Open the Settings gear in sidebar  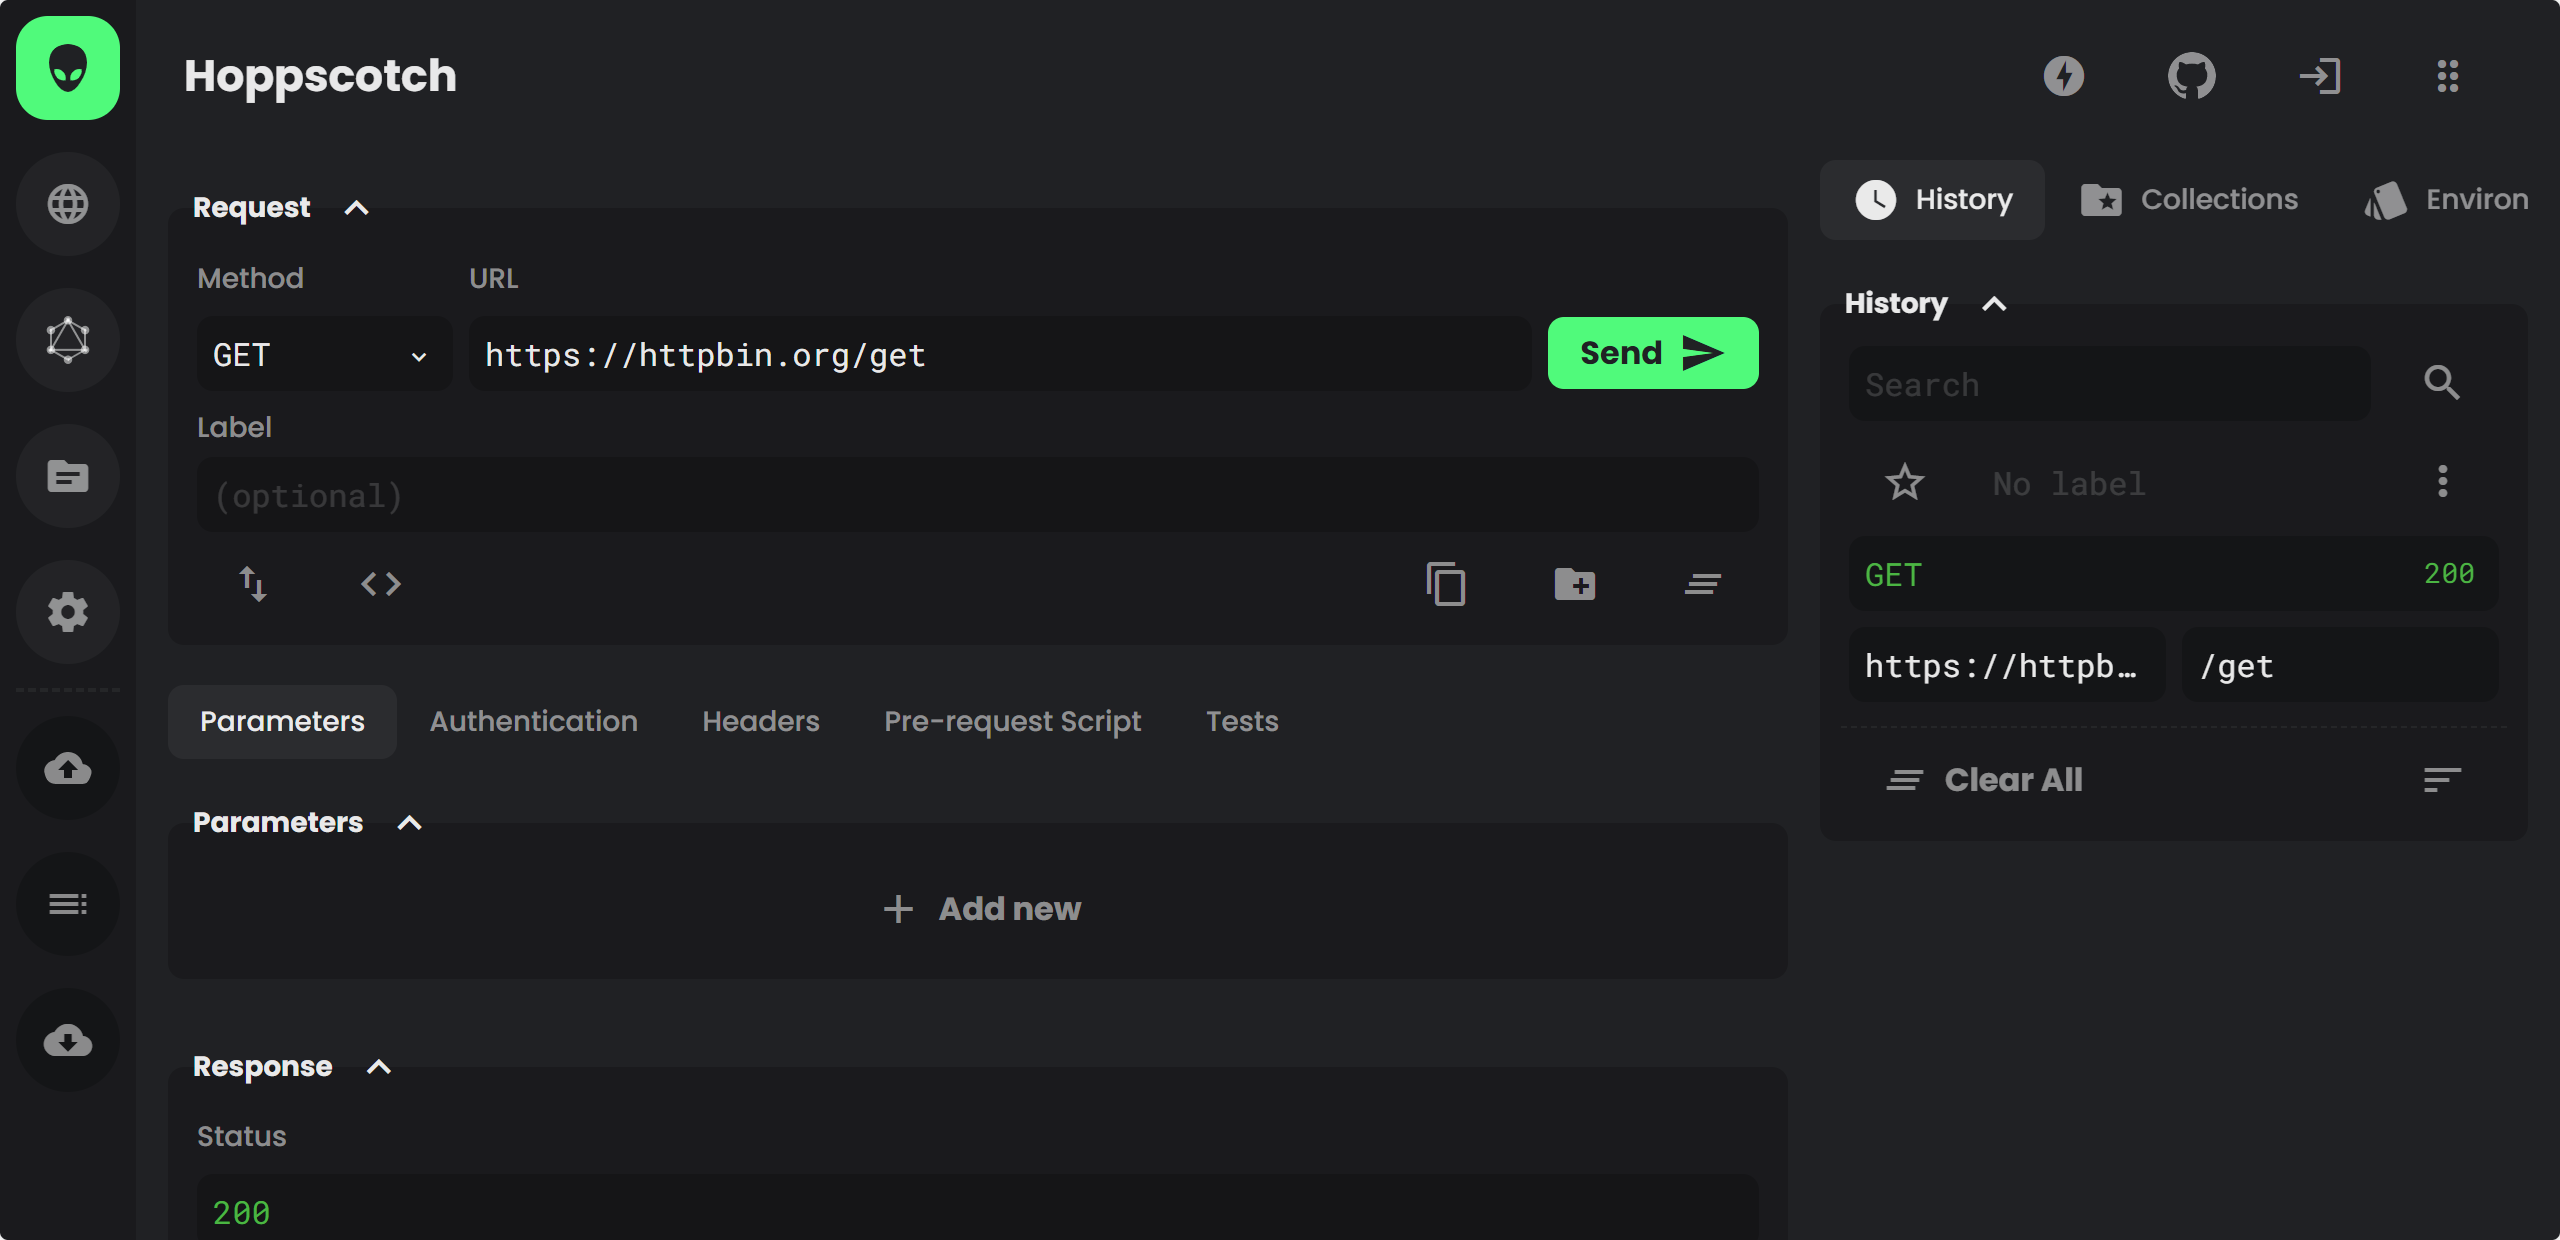[x=68, y=612]
